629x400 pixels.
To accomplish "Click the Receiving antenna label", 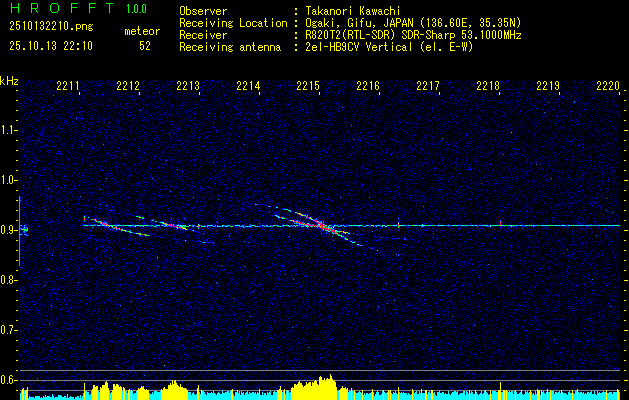I will pyautogui.click(x=230, y=47).
